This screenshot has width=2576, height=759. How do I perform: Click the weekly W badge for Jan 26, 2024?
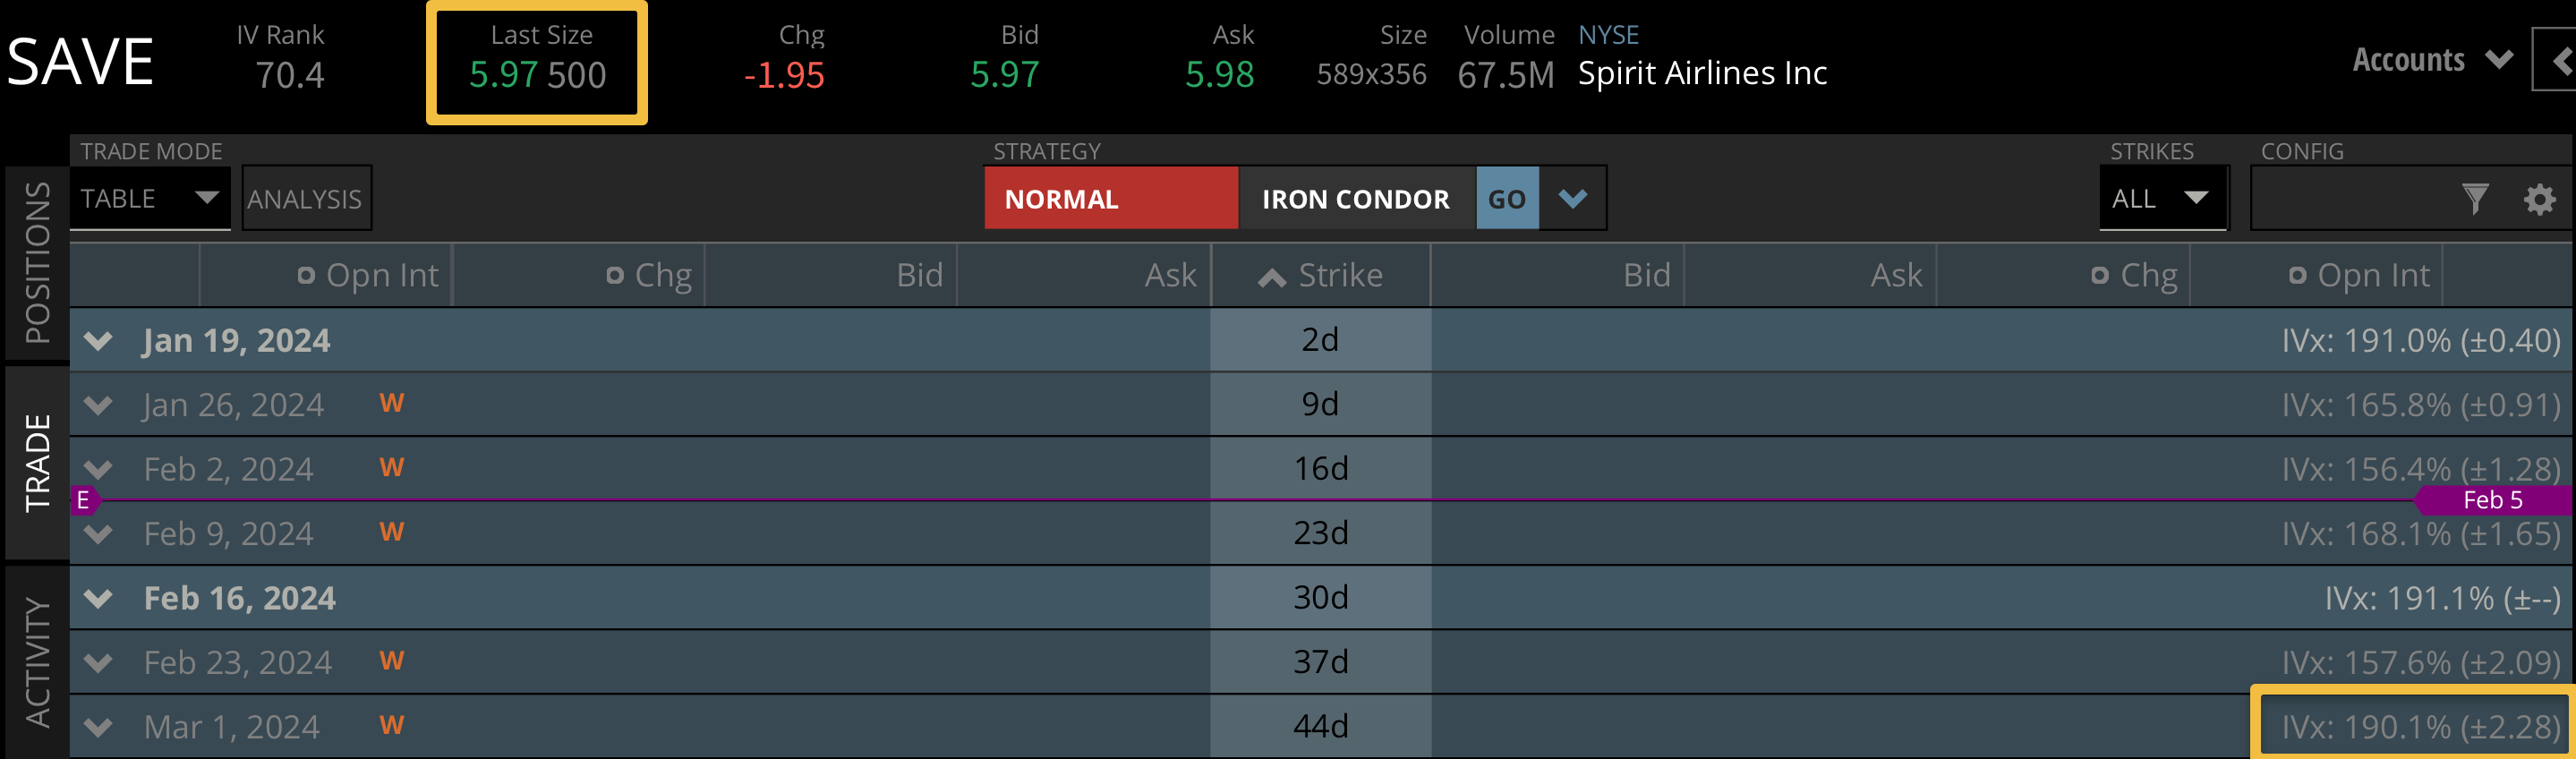point(391,403)
